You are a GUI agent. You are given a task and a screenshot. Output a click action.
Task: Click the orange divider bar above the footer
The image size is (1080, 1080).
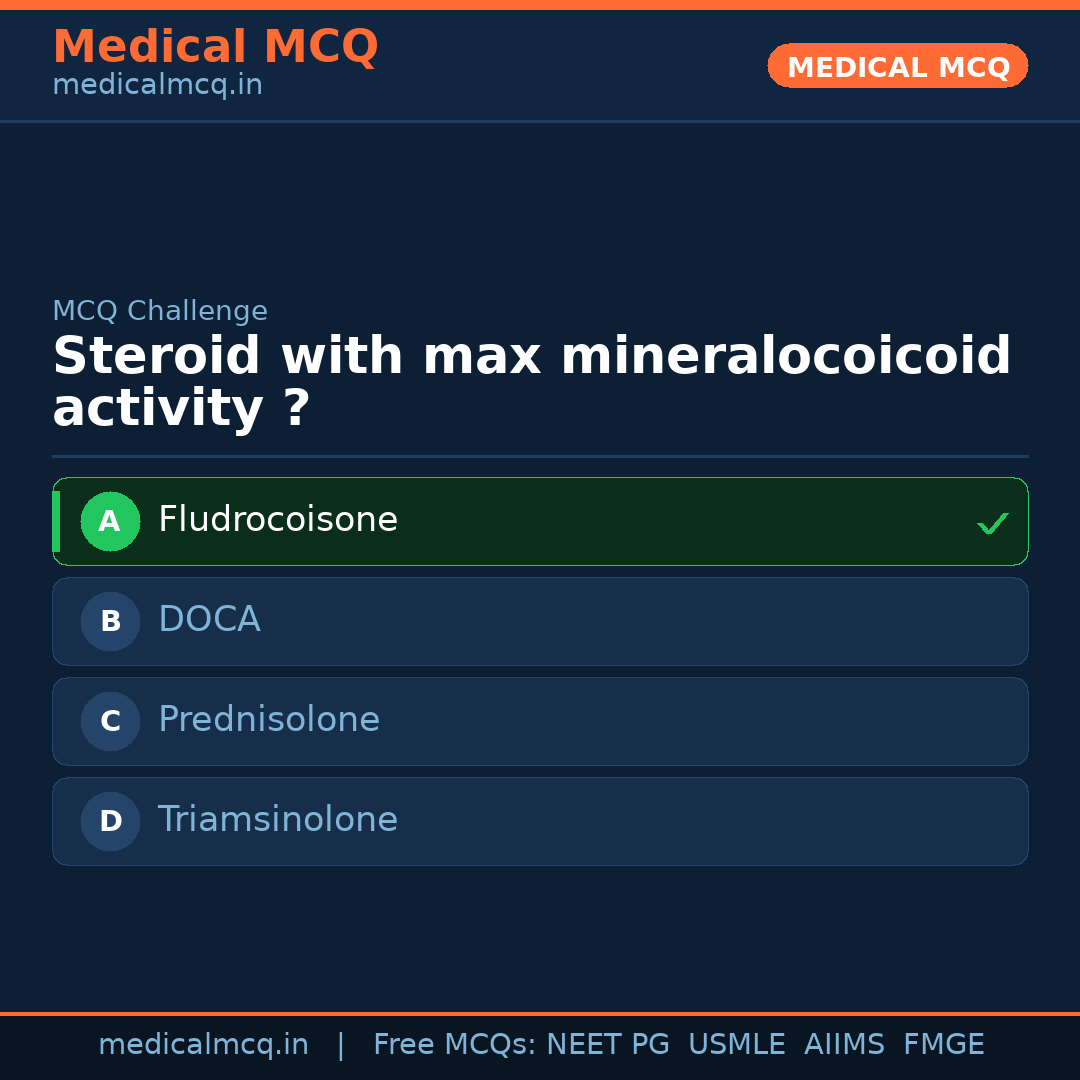(540, 1012)
